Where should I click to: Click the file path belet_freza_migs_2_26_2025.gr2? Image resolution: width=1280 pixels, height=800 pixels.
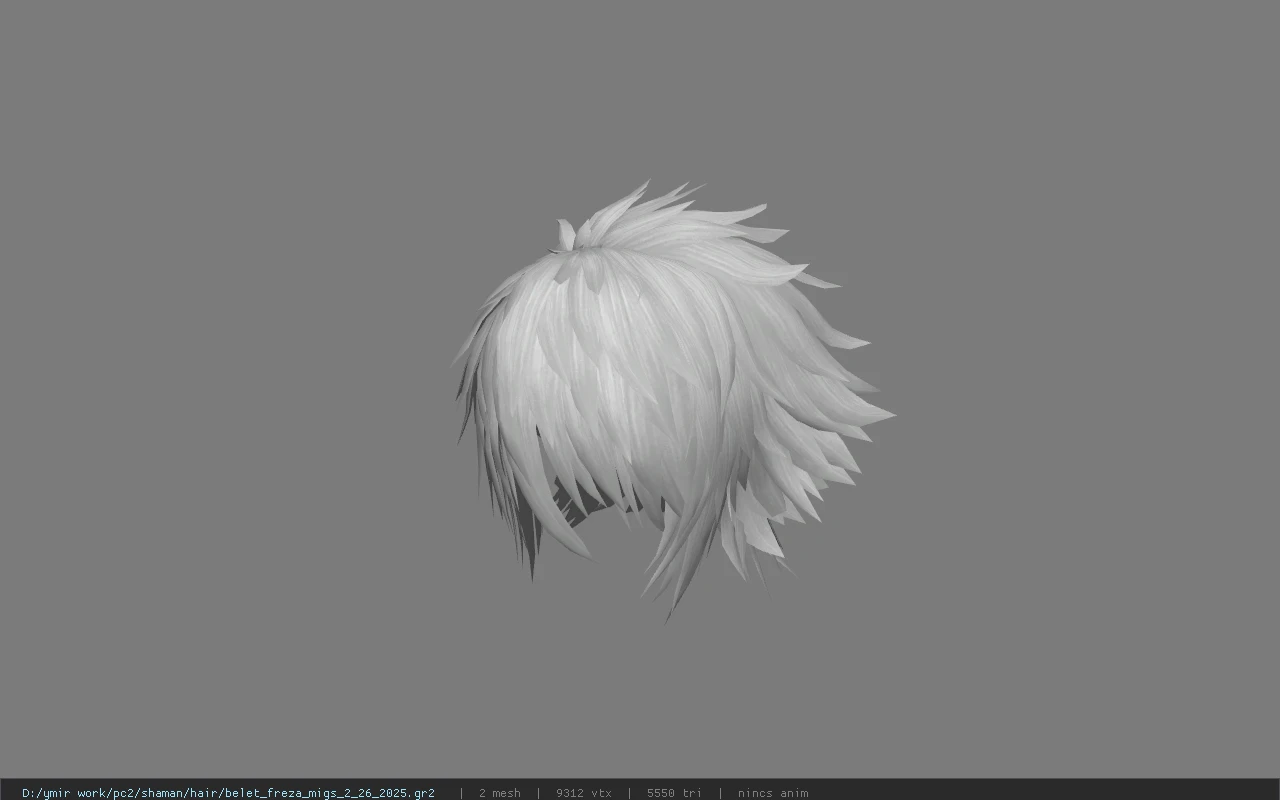coord(228,793)
